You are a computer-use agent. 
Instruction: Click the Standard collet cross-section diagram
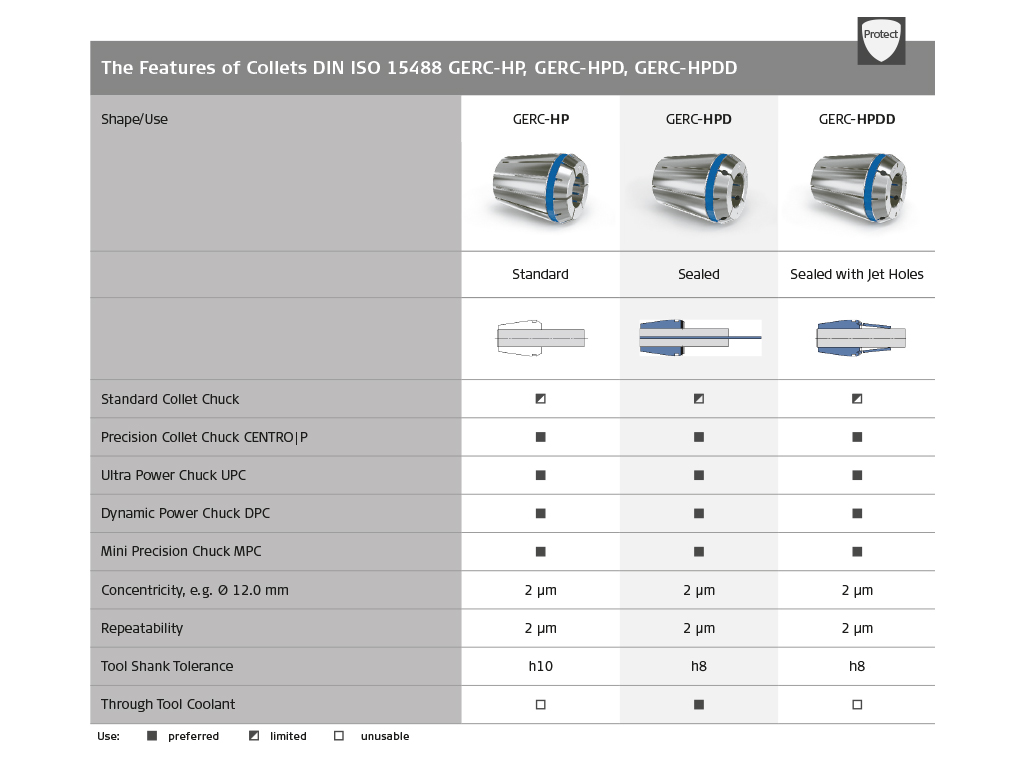tap(541, 338)
